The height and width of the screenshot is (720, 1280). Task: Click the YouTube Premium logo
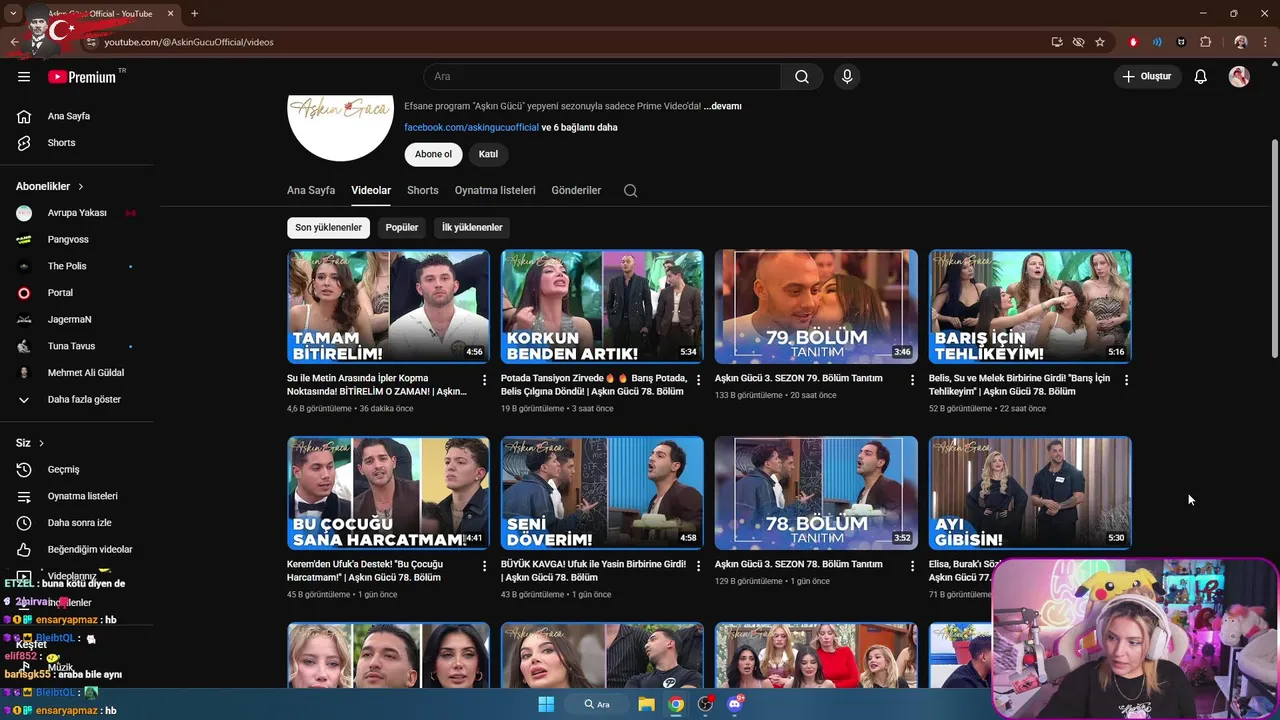(82, 77)
